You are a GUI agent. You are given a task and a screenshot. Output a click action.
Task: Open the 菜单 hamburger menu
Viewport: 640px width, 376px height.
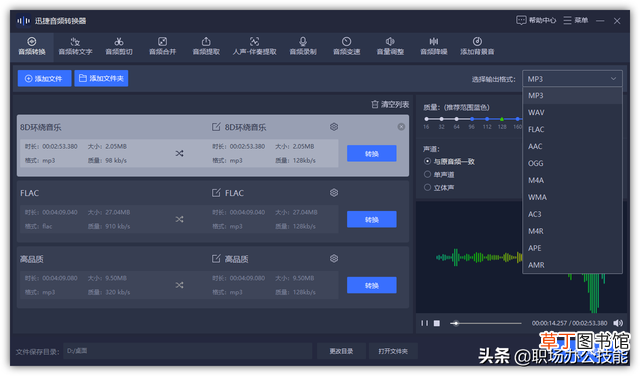point(576,20)
